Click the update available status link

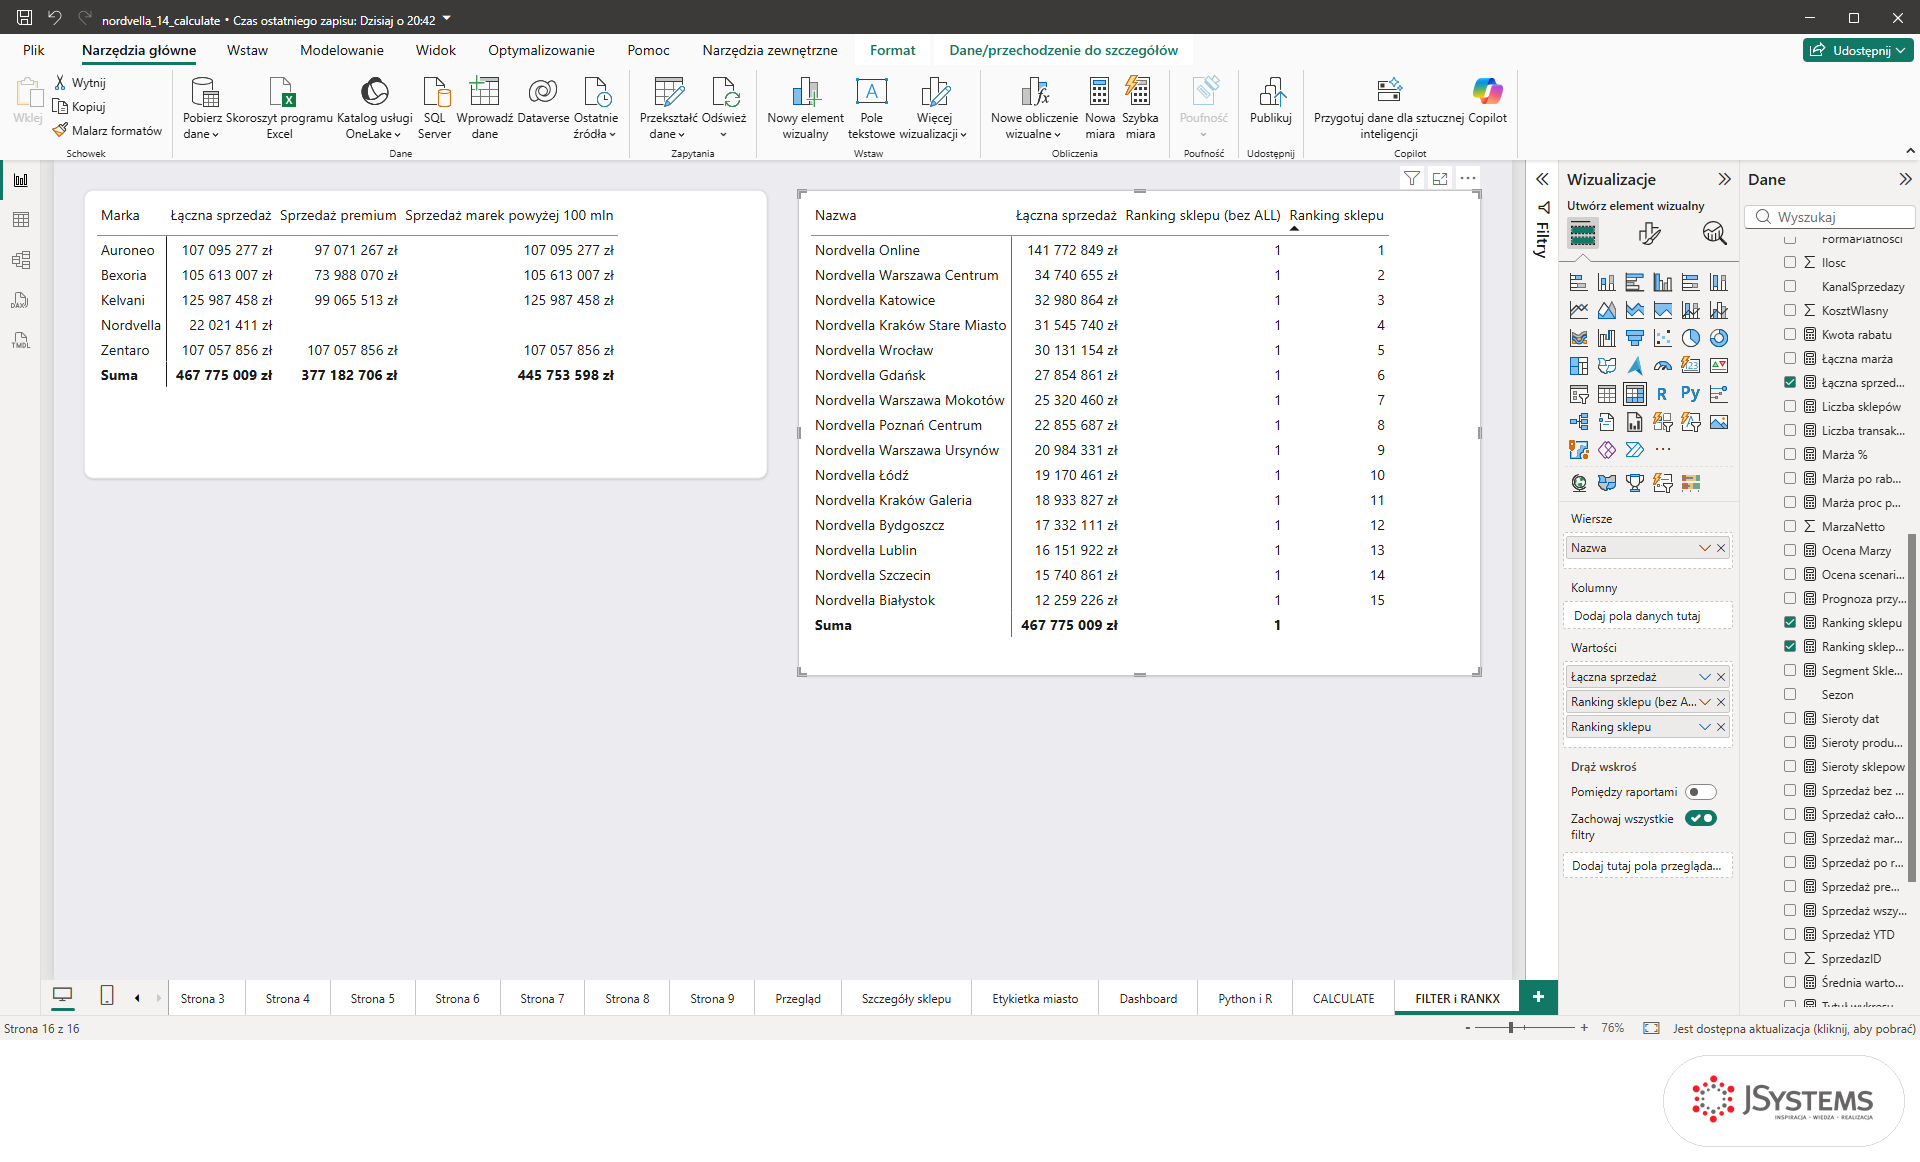[x=1794, y=1028]
